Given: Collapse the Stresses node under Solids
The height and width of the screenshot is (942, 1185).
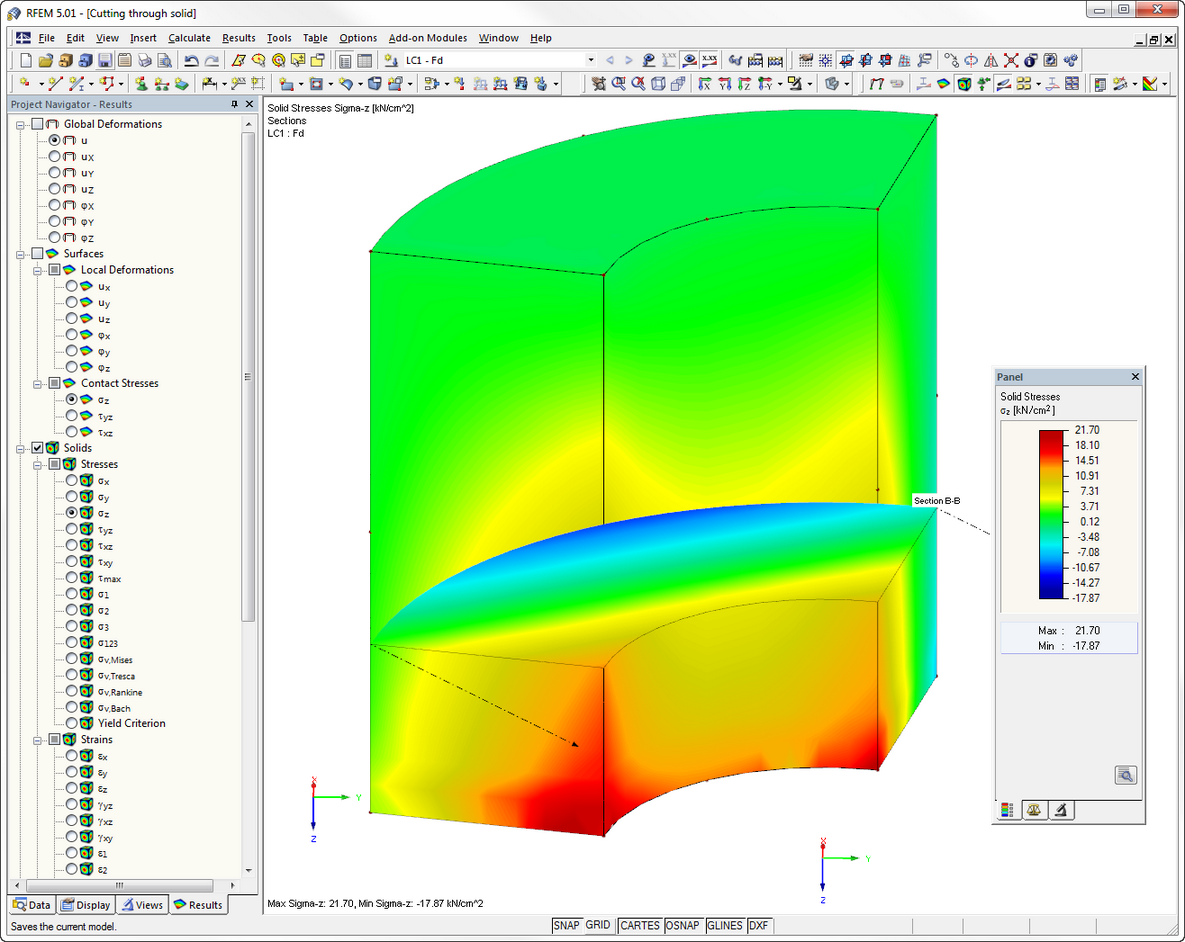Looking at the screenshot, I should point(37,464).
